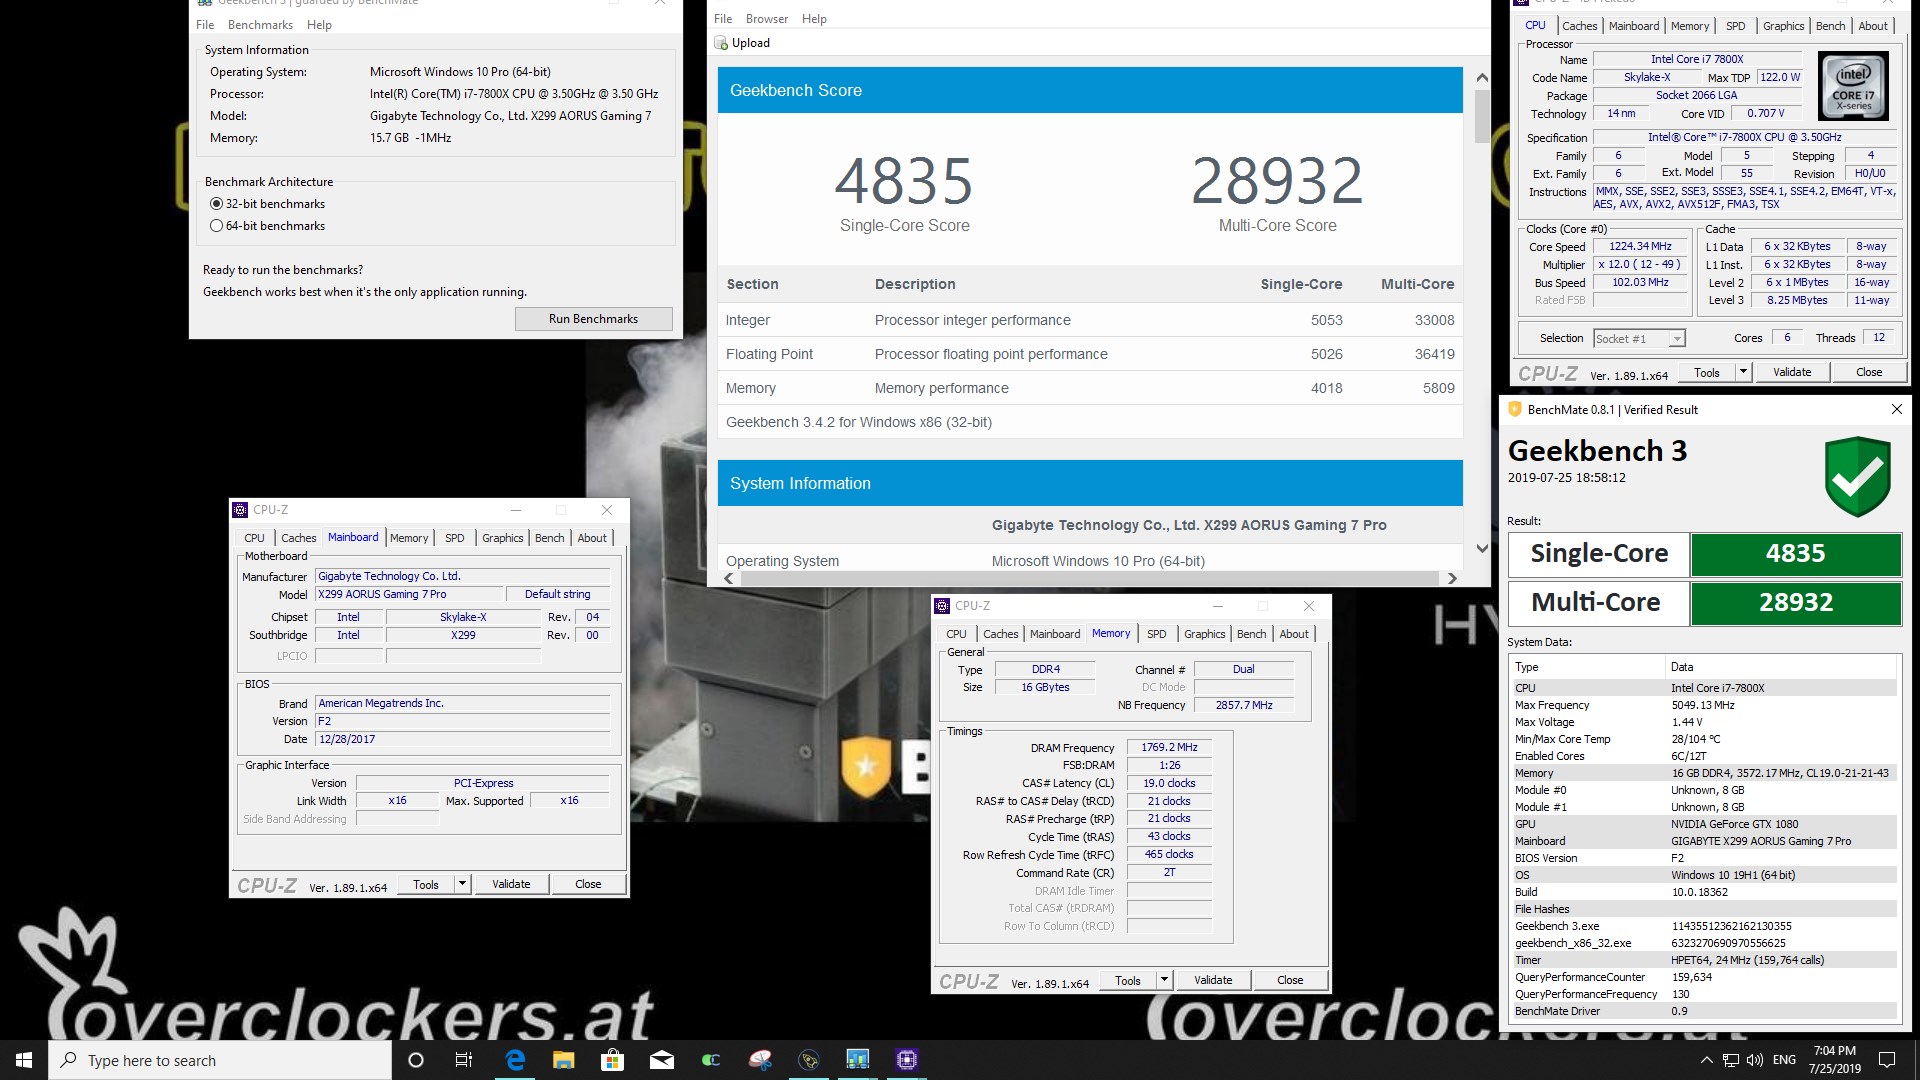
Task: Click the Cortana circle icon on taskbar
Action: [416, 1060]
